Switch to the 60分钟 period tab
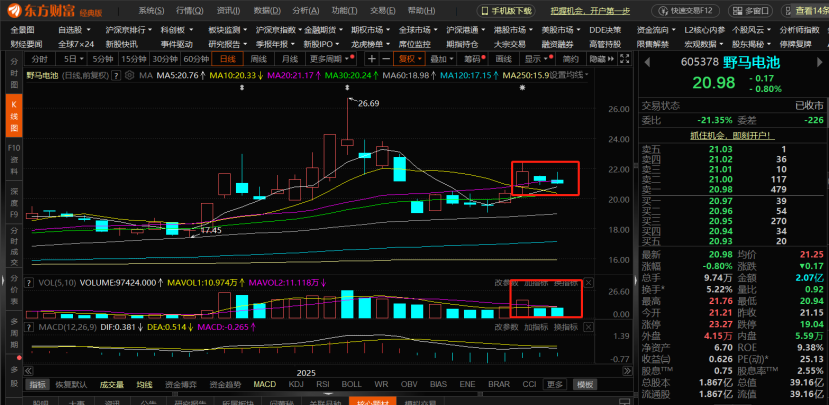 coord(196,59)
